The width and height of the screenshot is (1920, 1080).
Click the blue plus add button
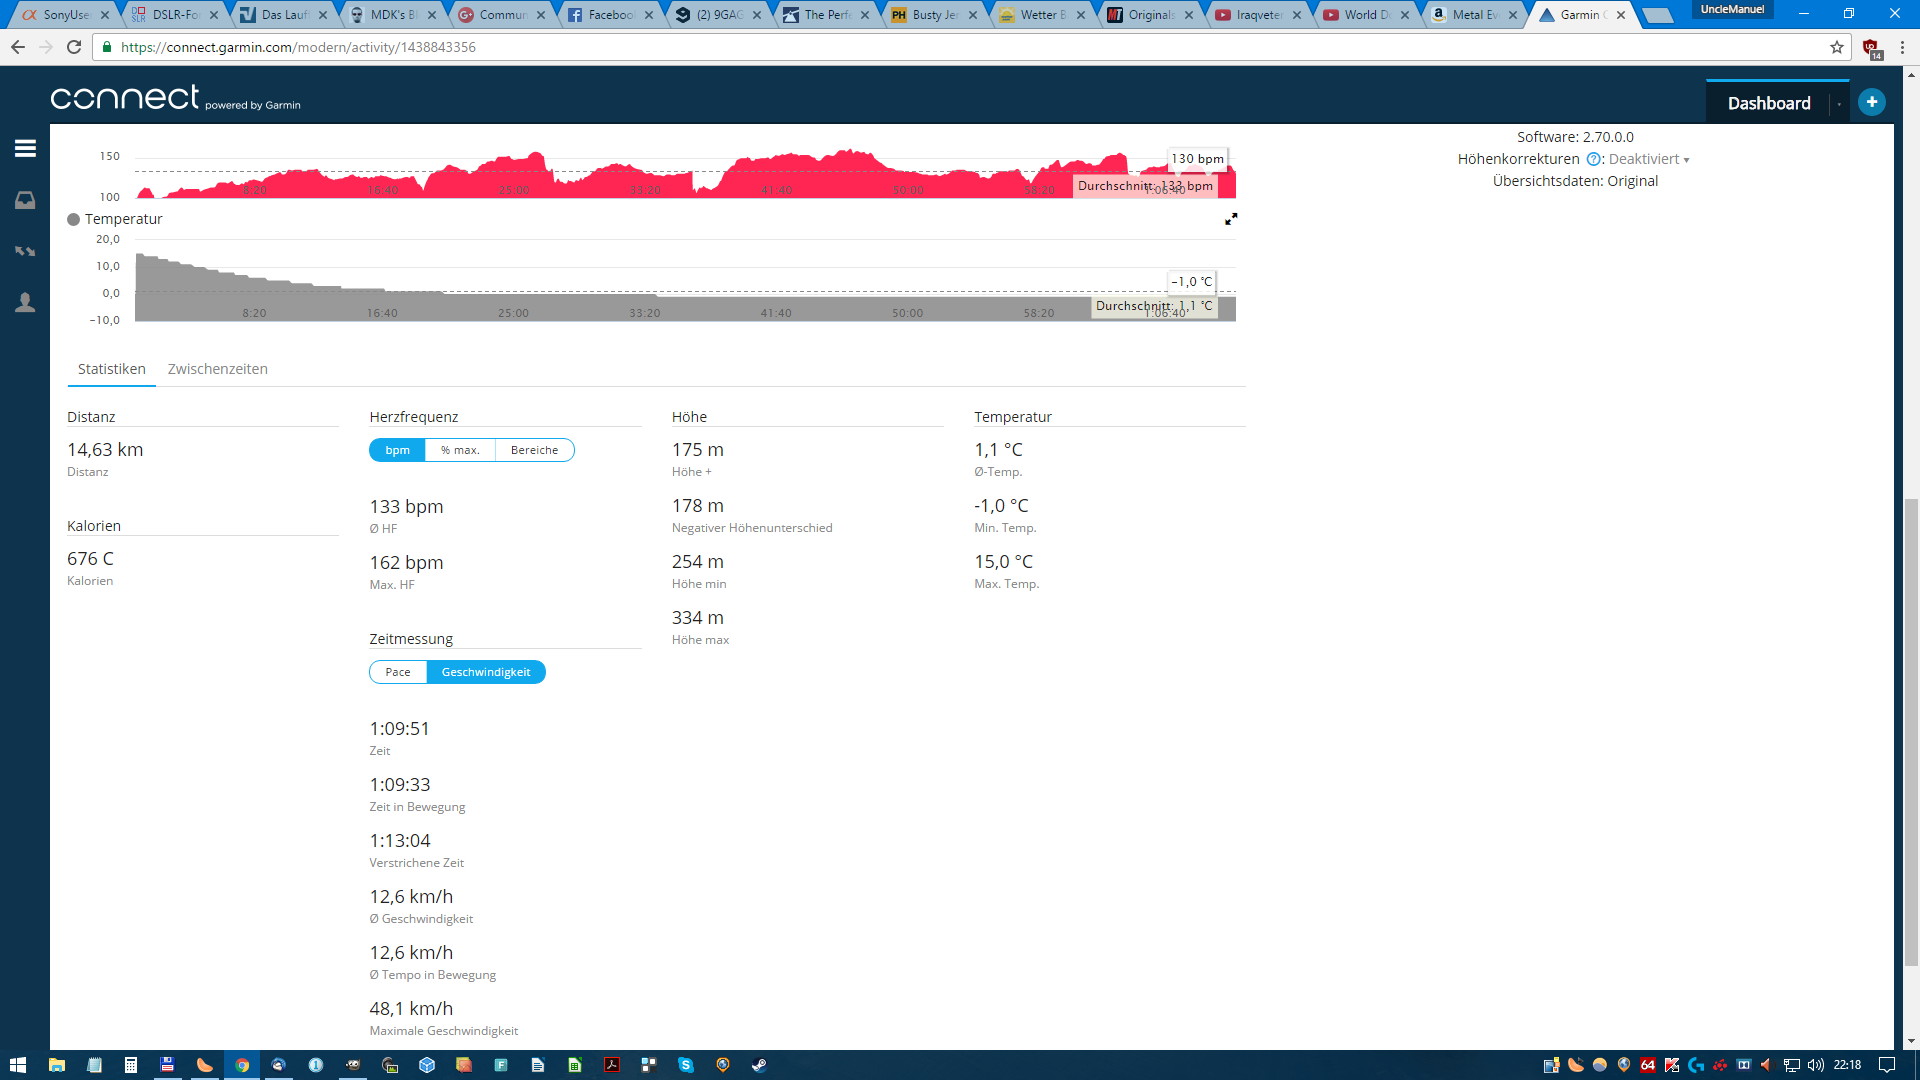pyautogui.click(x=1871, y=102)
